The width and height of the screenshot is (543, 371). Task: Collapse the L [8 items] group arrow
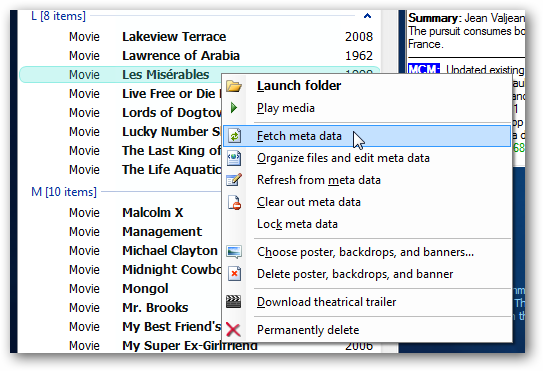coord(367,16)
